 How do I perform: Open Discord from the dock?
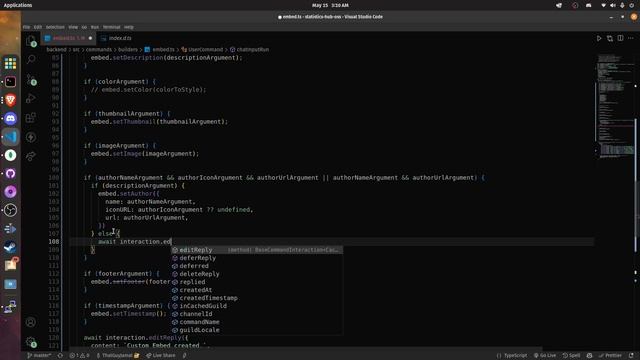click(x=11, y=118)
